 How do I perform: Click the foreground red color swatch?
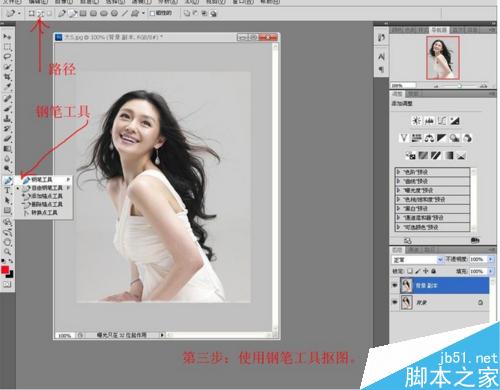coord(5,270)
